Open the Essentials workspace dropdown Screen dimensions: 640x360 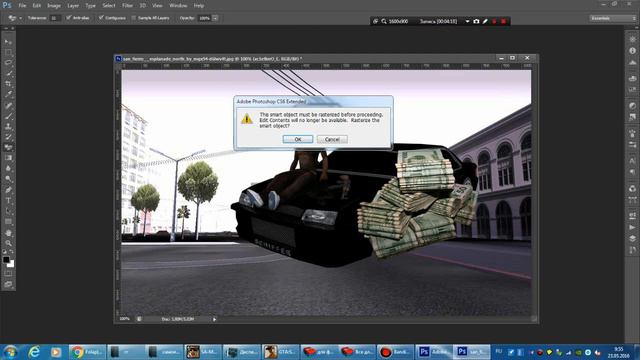[x=613, y=18]
